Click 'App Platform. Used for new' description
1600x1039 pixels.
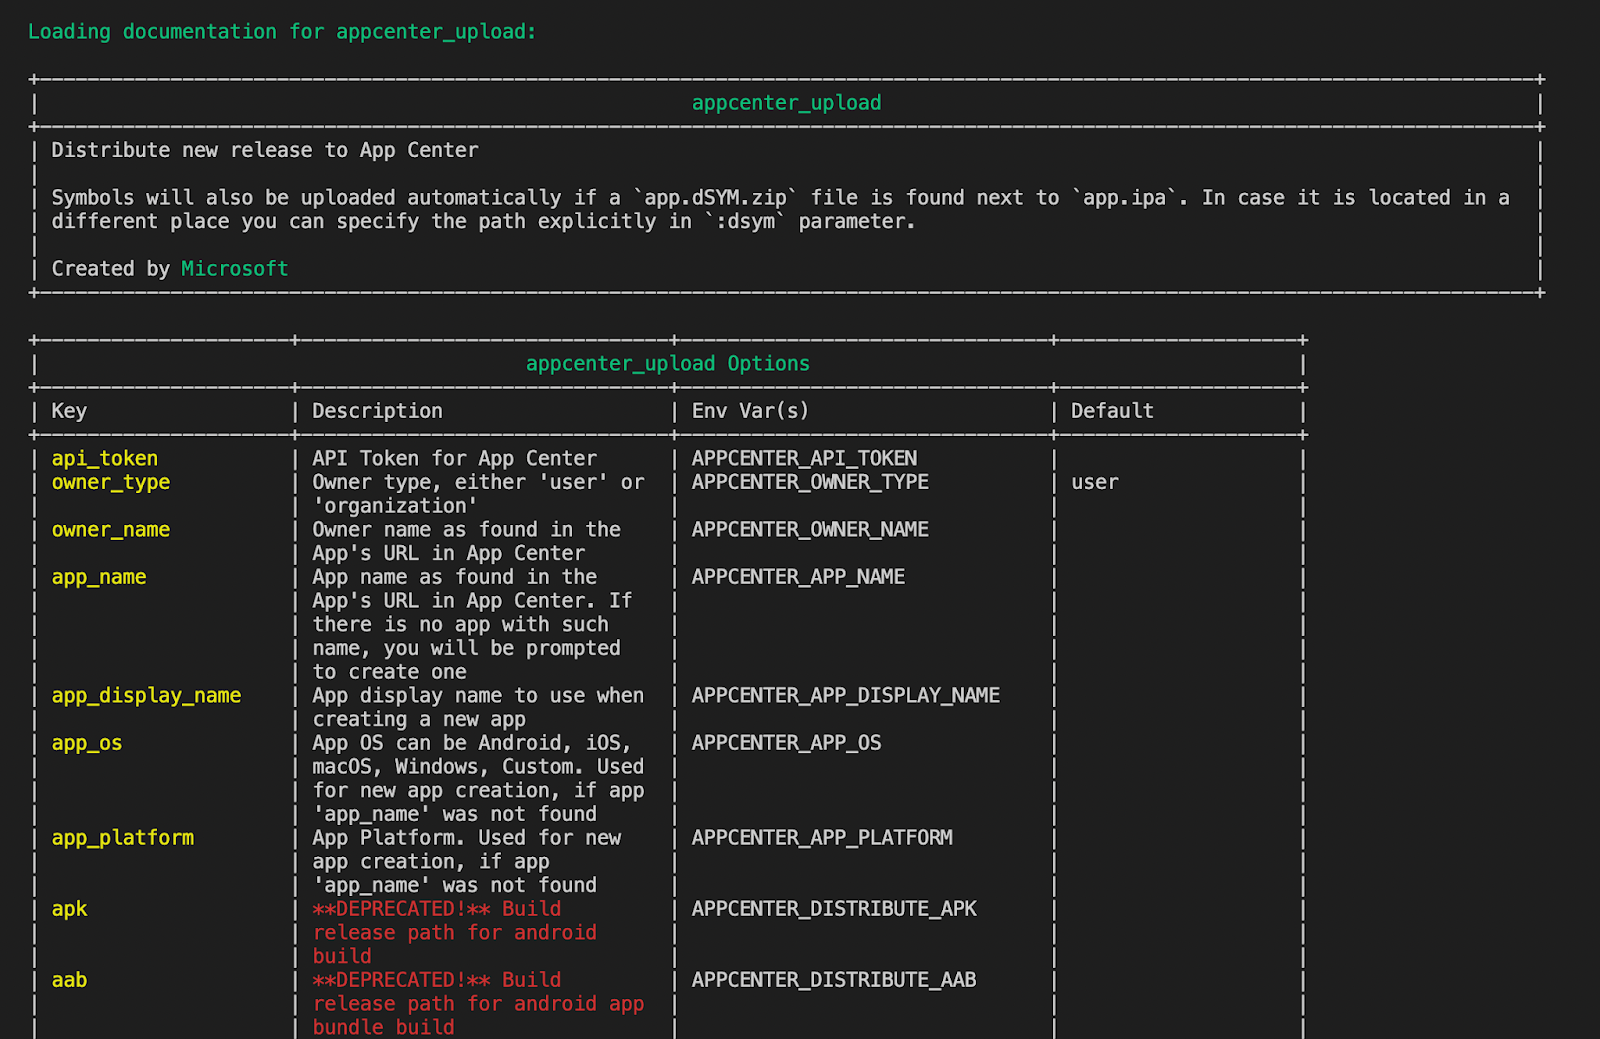(467, 838)
